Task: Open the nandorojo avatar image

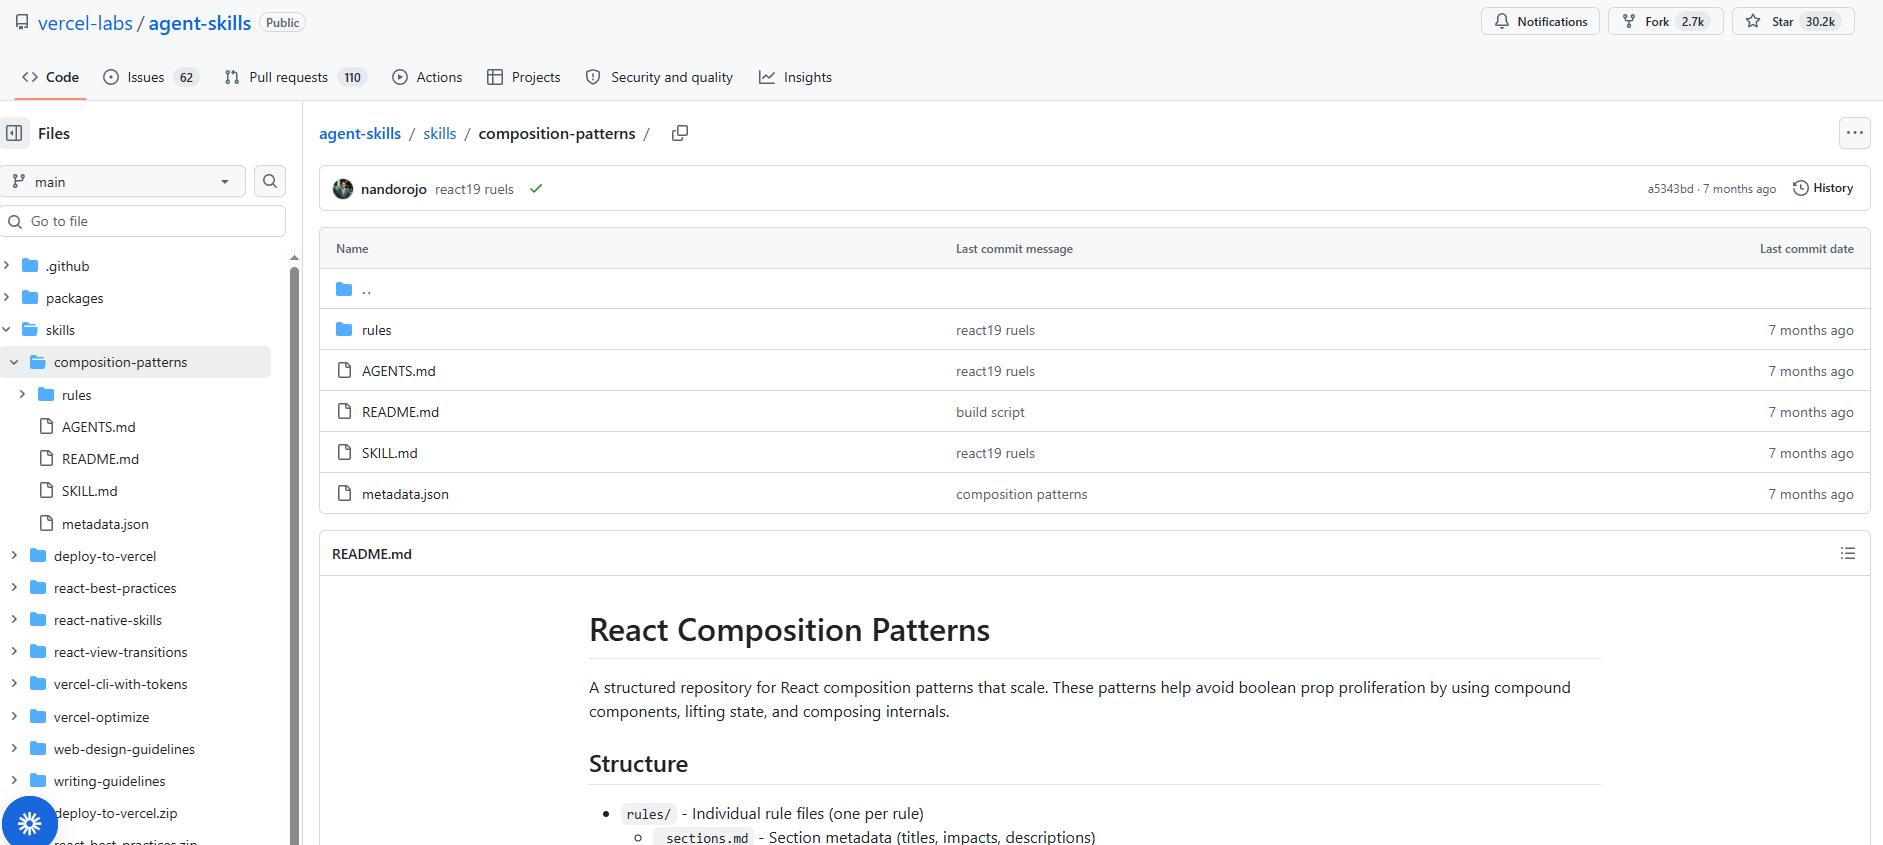Action: click(x=343, y=189)
